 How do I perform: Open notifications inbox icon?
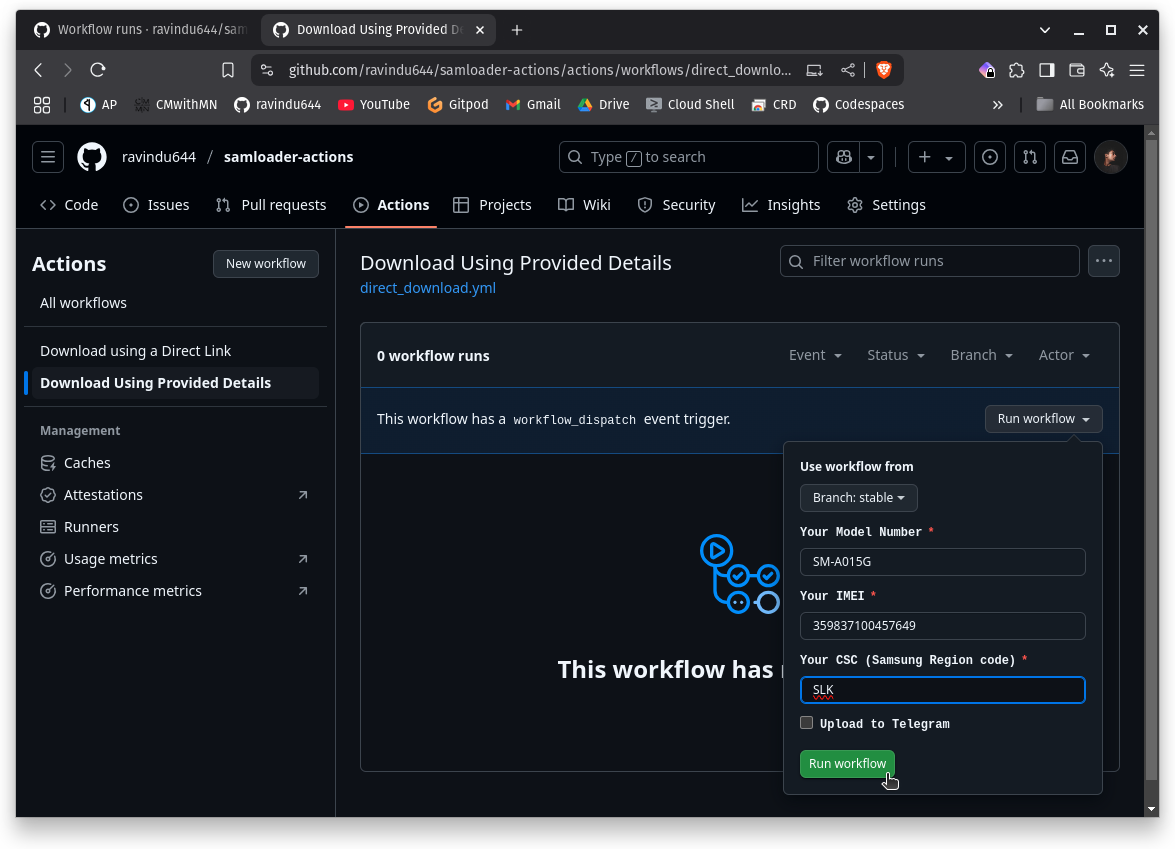[x=1070, y=157]
